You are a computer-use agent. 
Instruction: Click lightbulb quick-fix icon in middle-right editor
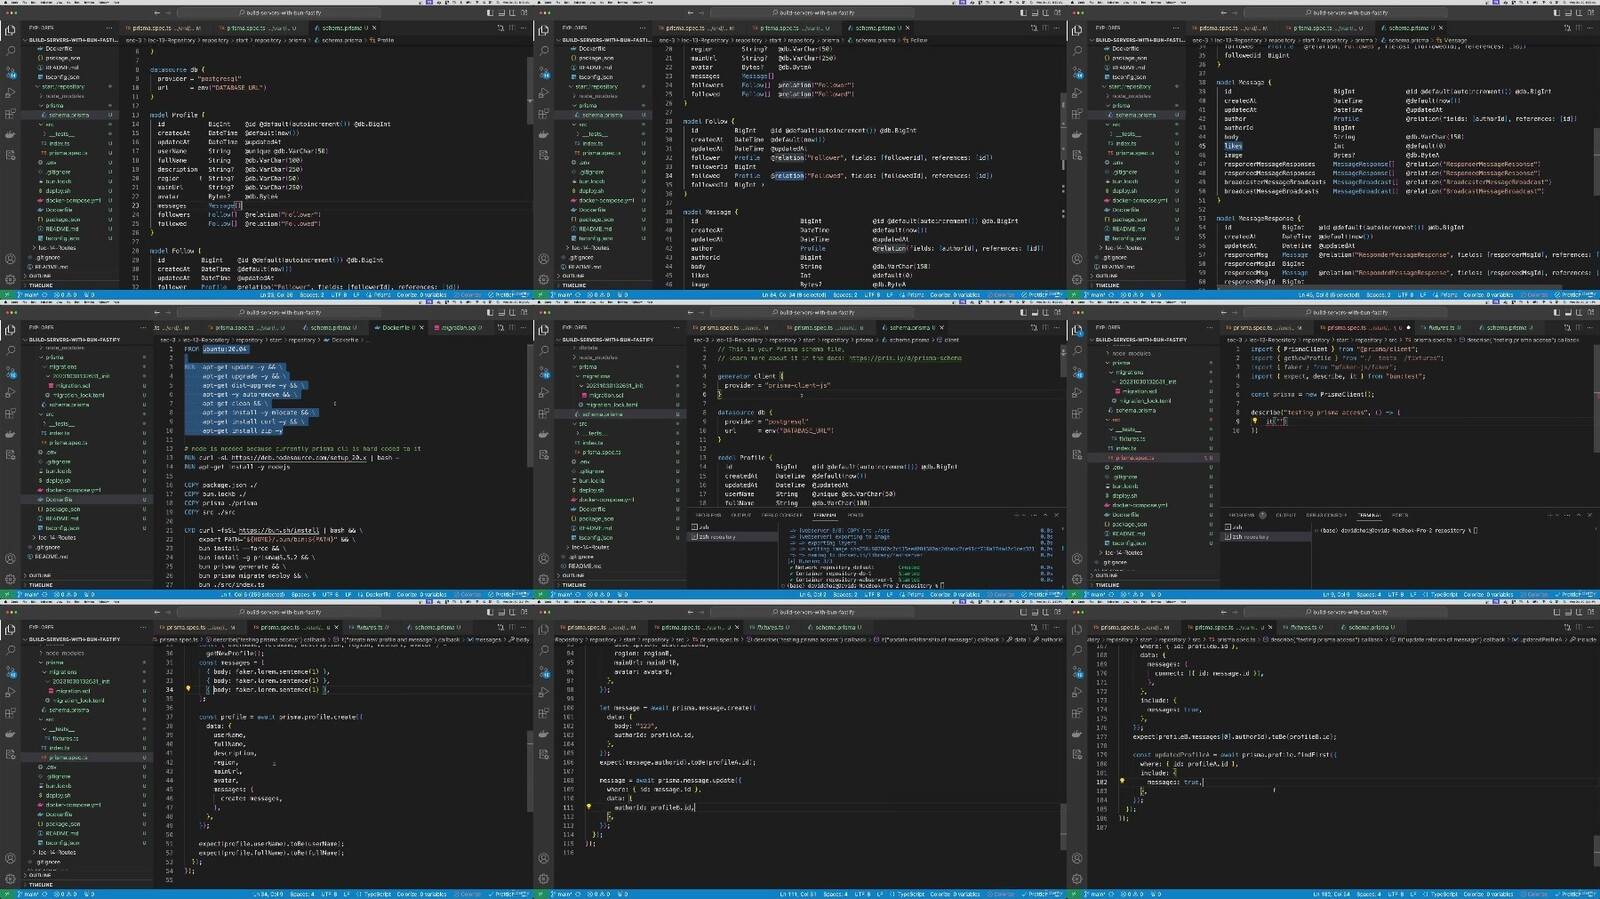[1254, 421]
